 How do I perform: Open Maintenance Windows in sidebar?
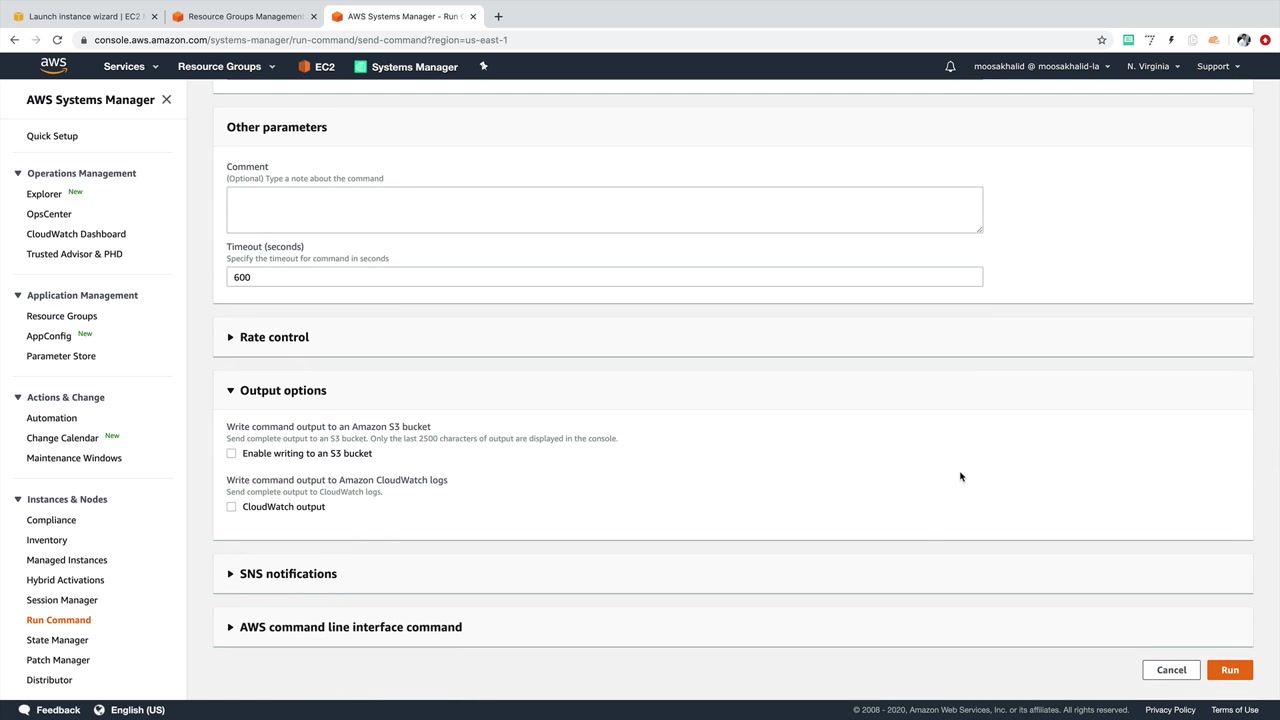coord(74,458)
